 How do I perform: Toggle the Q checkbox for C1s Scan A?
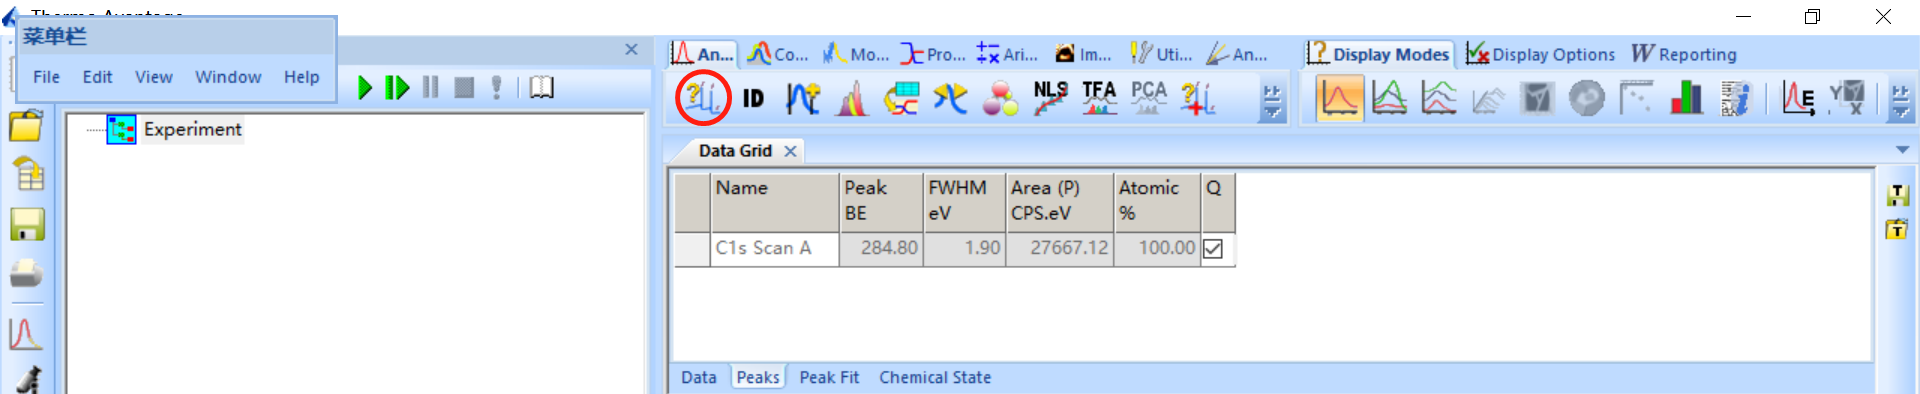pos(1213,248)
